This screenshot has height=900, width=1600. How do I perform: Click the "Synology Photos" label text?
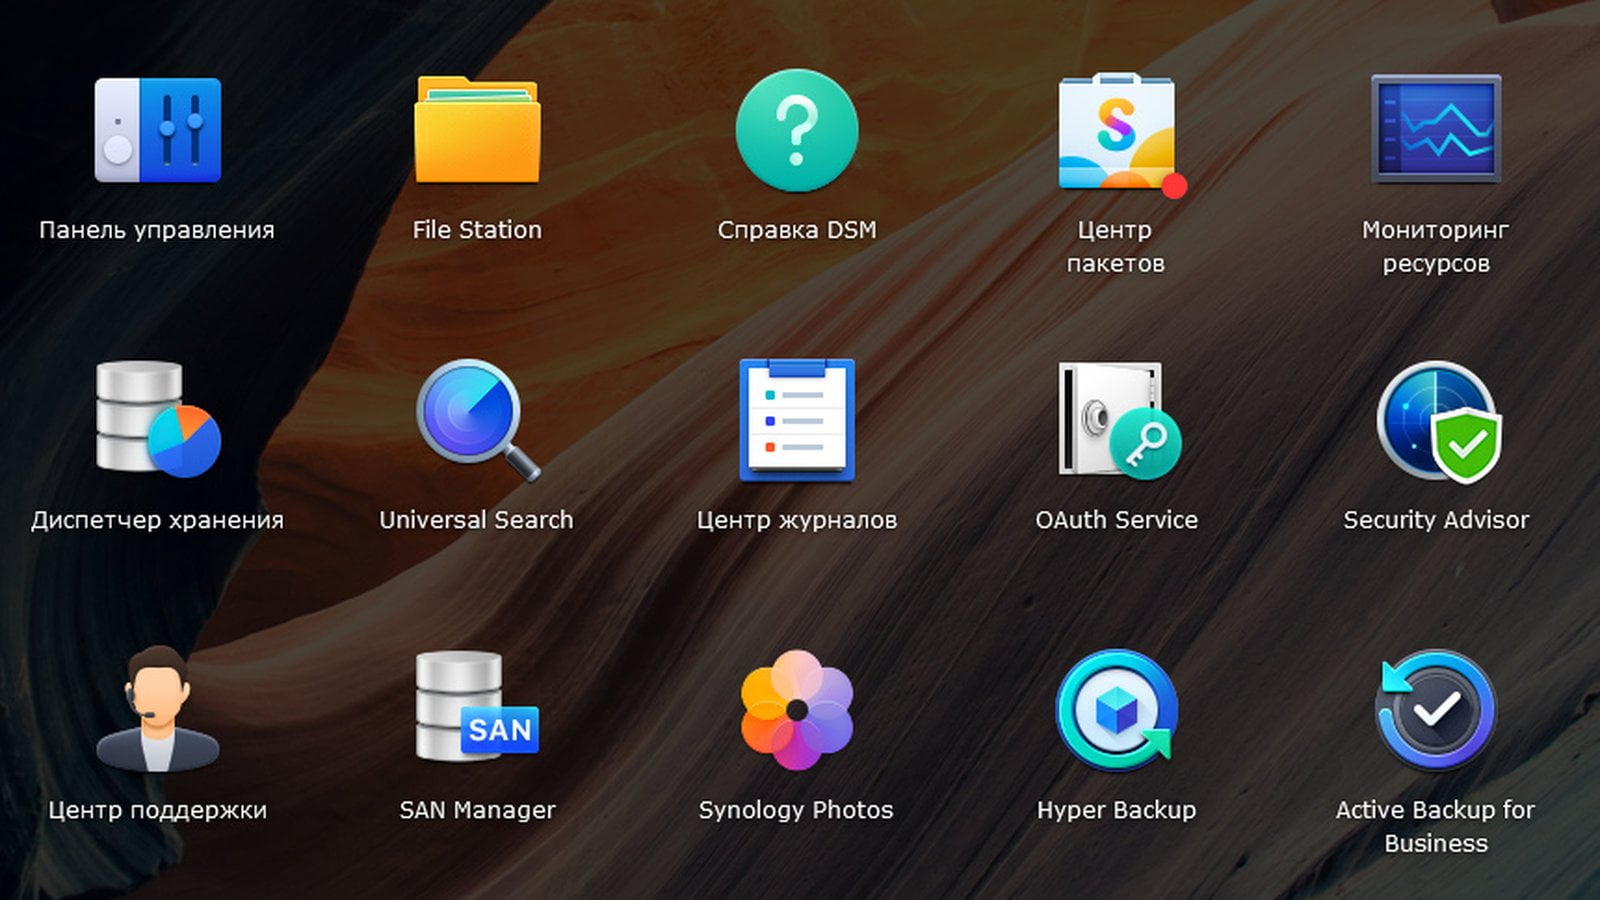pyautogui.click(x=797, y=810)
